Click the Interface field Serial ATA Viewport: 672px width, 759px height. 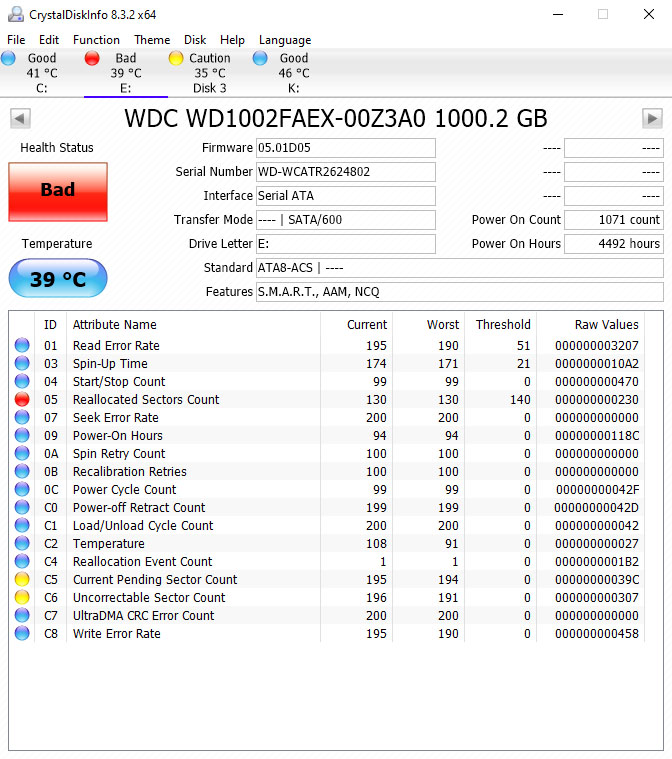(x=346, y=196)
